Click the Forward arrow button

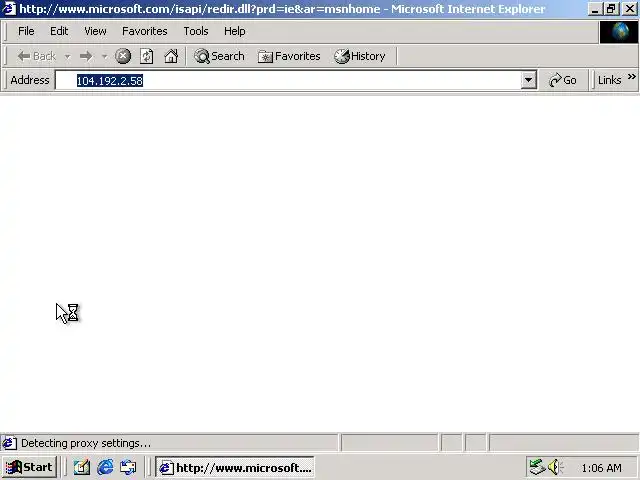[x=86, y=56]
